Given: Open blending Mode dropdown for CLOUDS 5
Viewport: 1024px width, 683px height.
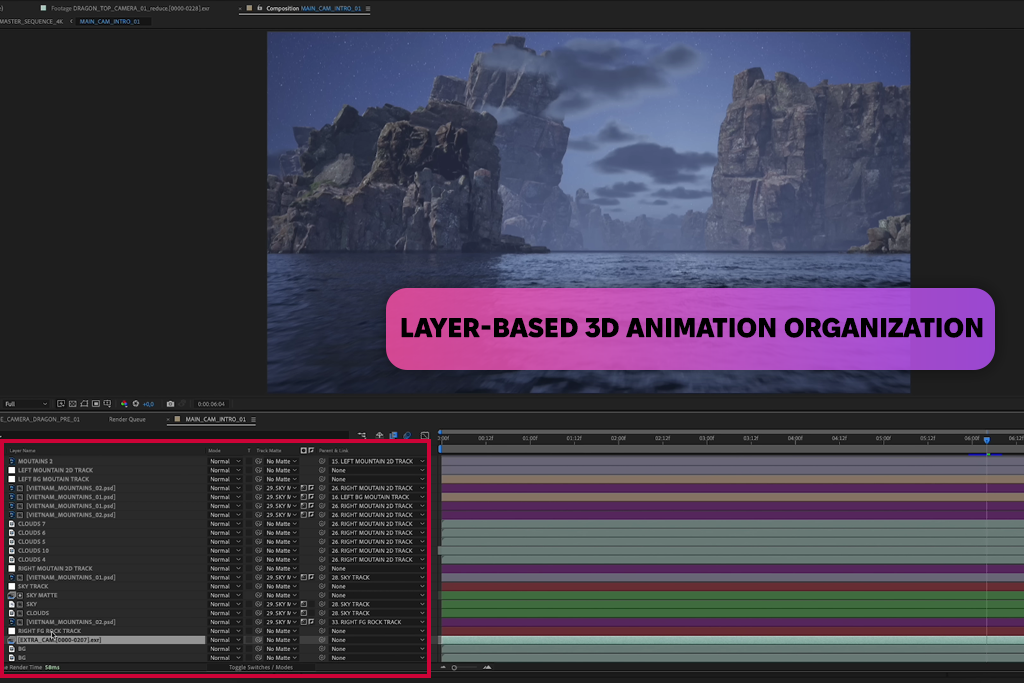Looking at the screenshot, I should [x=225, y=541].
